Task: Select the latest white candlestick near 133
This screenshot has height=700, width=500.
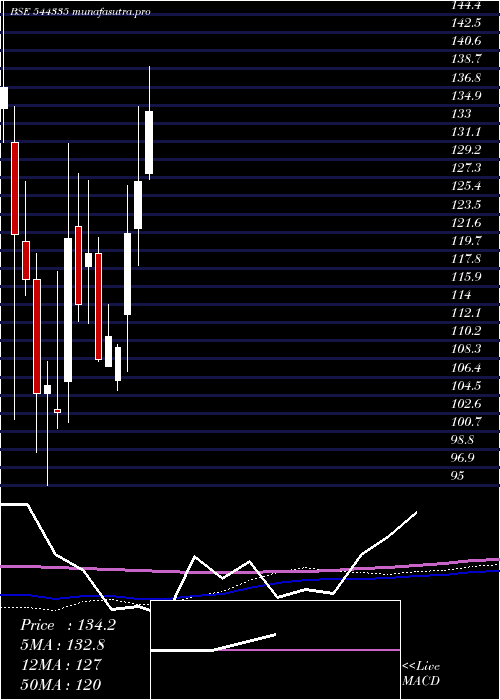Action: pyautogui.click(x=149, y=142)
